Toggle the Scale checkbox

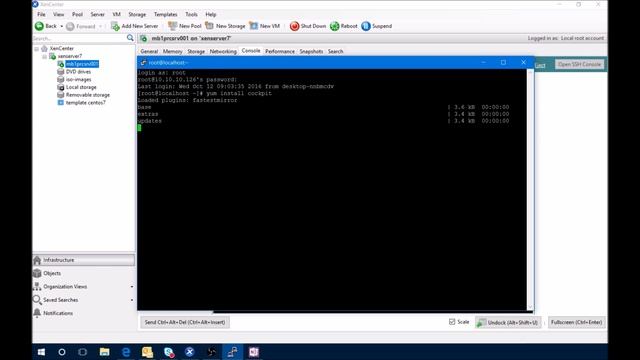452,322
